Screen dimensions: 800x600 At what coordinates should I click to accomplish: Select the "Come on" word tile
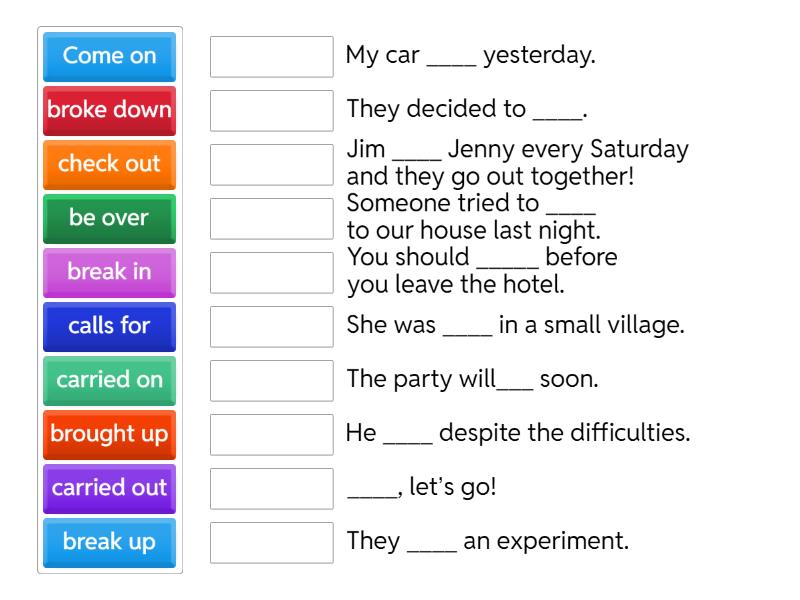(108, 57)
